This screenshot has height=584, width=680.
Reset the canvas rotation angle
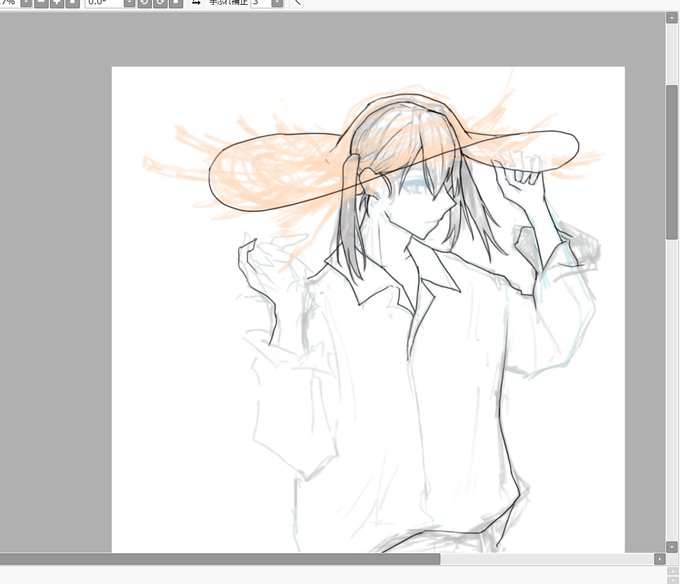pyautogui.click(x=175, y=3)
